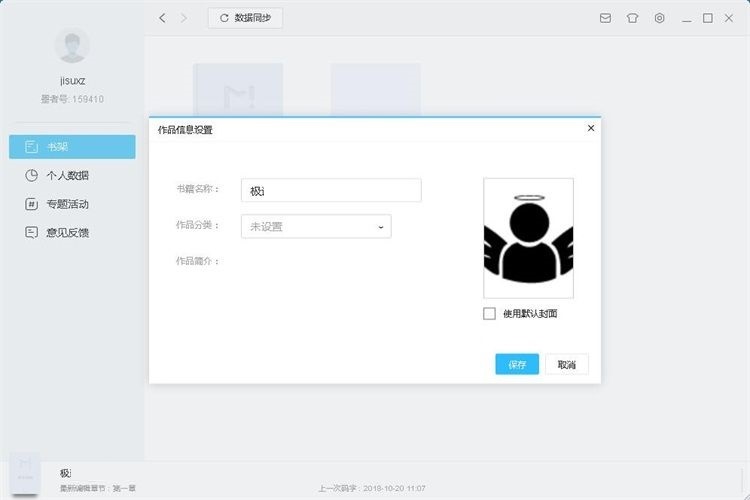This screenshot has height=500, width=750.
Task: Click the shirt skin theme icon
Action: [632, 18]
